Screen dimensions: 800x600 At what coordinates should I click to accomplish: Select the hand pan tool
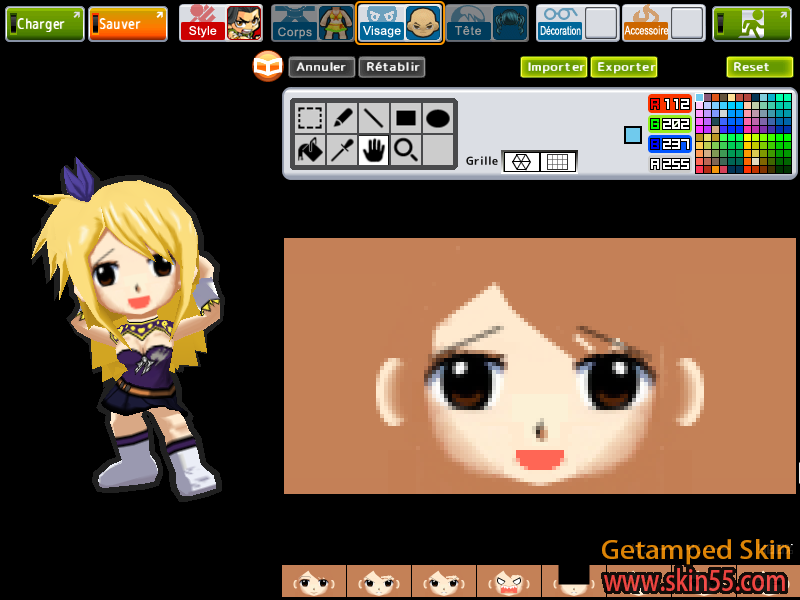373,150
